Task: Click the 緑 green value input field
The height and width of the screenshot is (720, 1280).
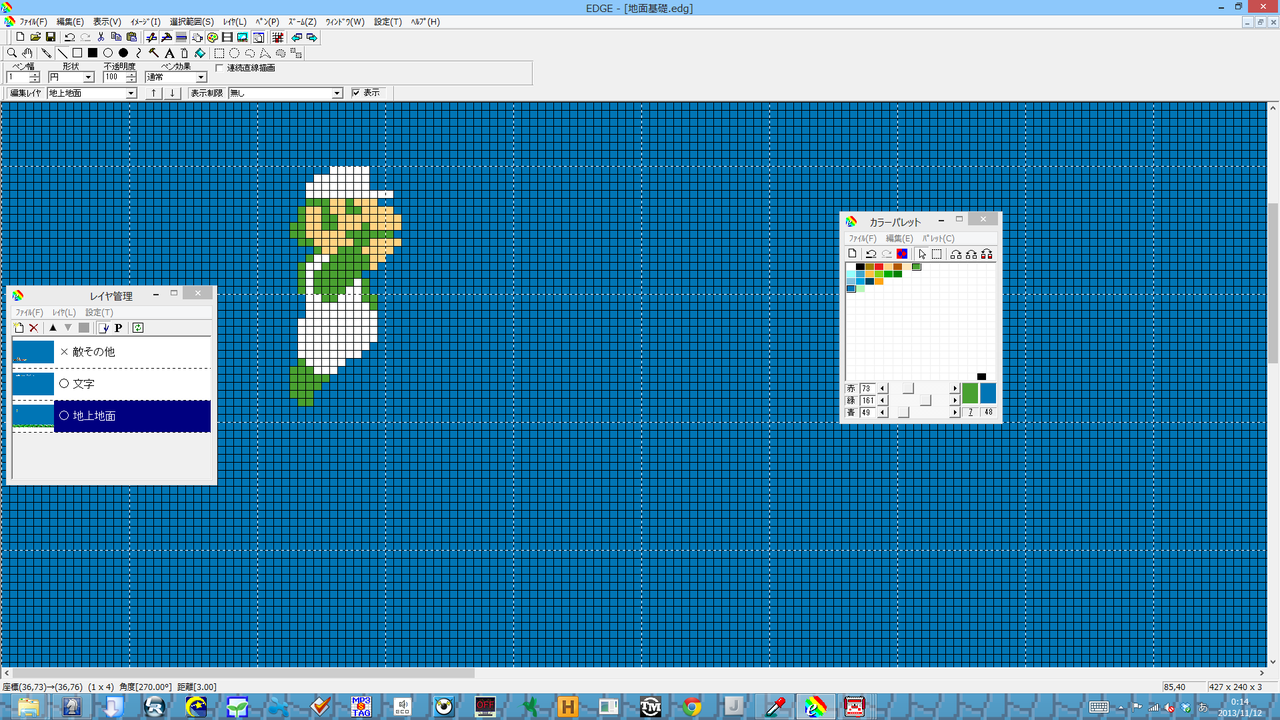Action: pyautogui.click(x=867, y=400)
